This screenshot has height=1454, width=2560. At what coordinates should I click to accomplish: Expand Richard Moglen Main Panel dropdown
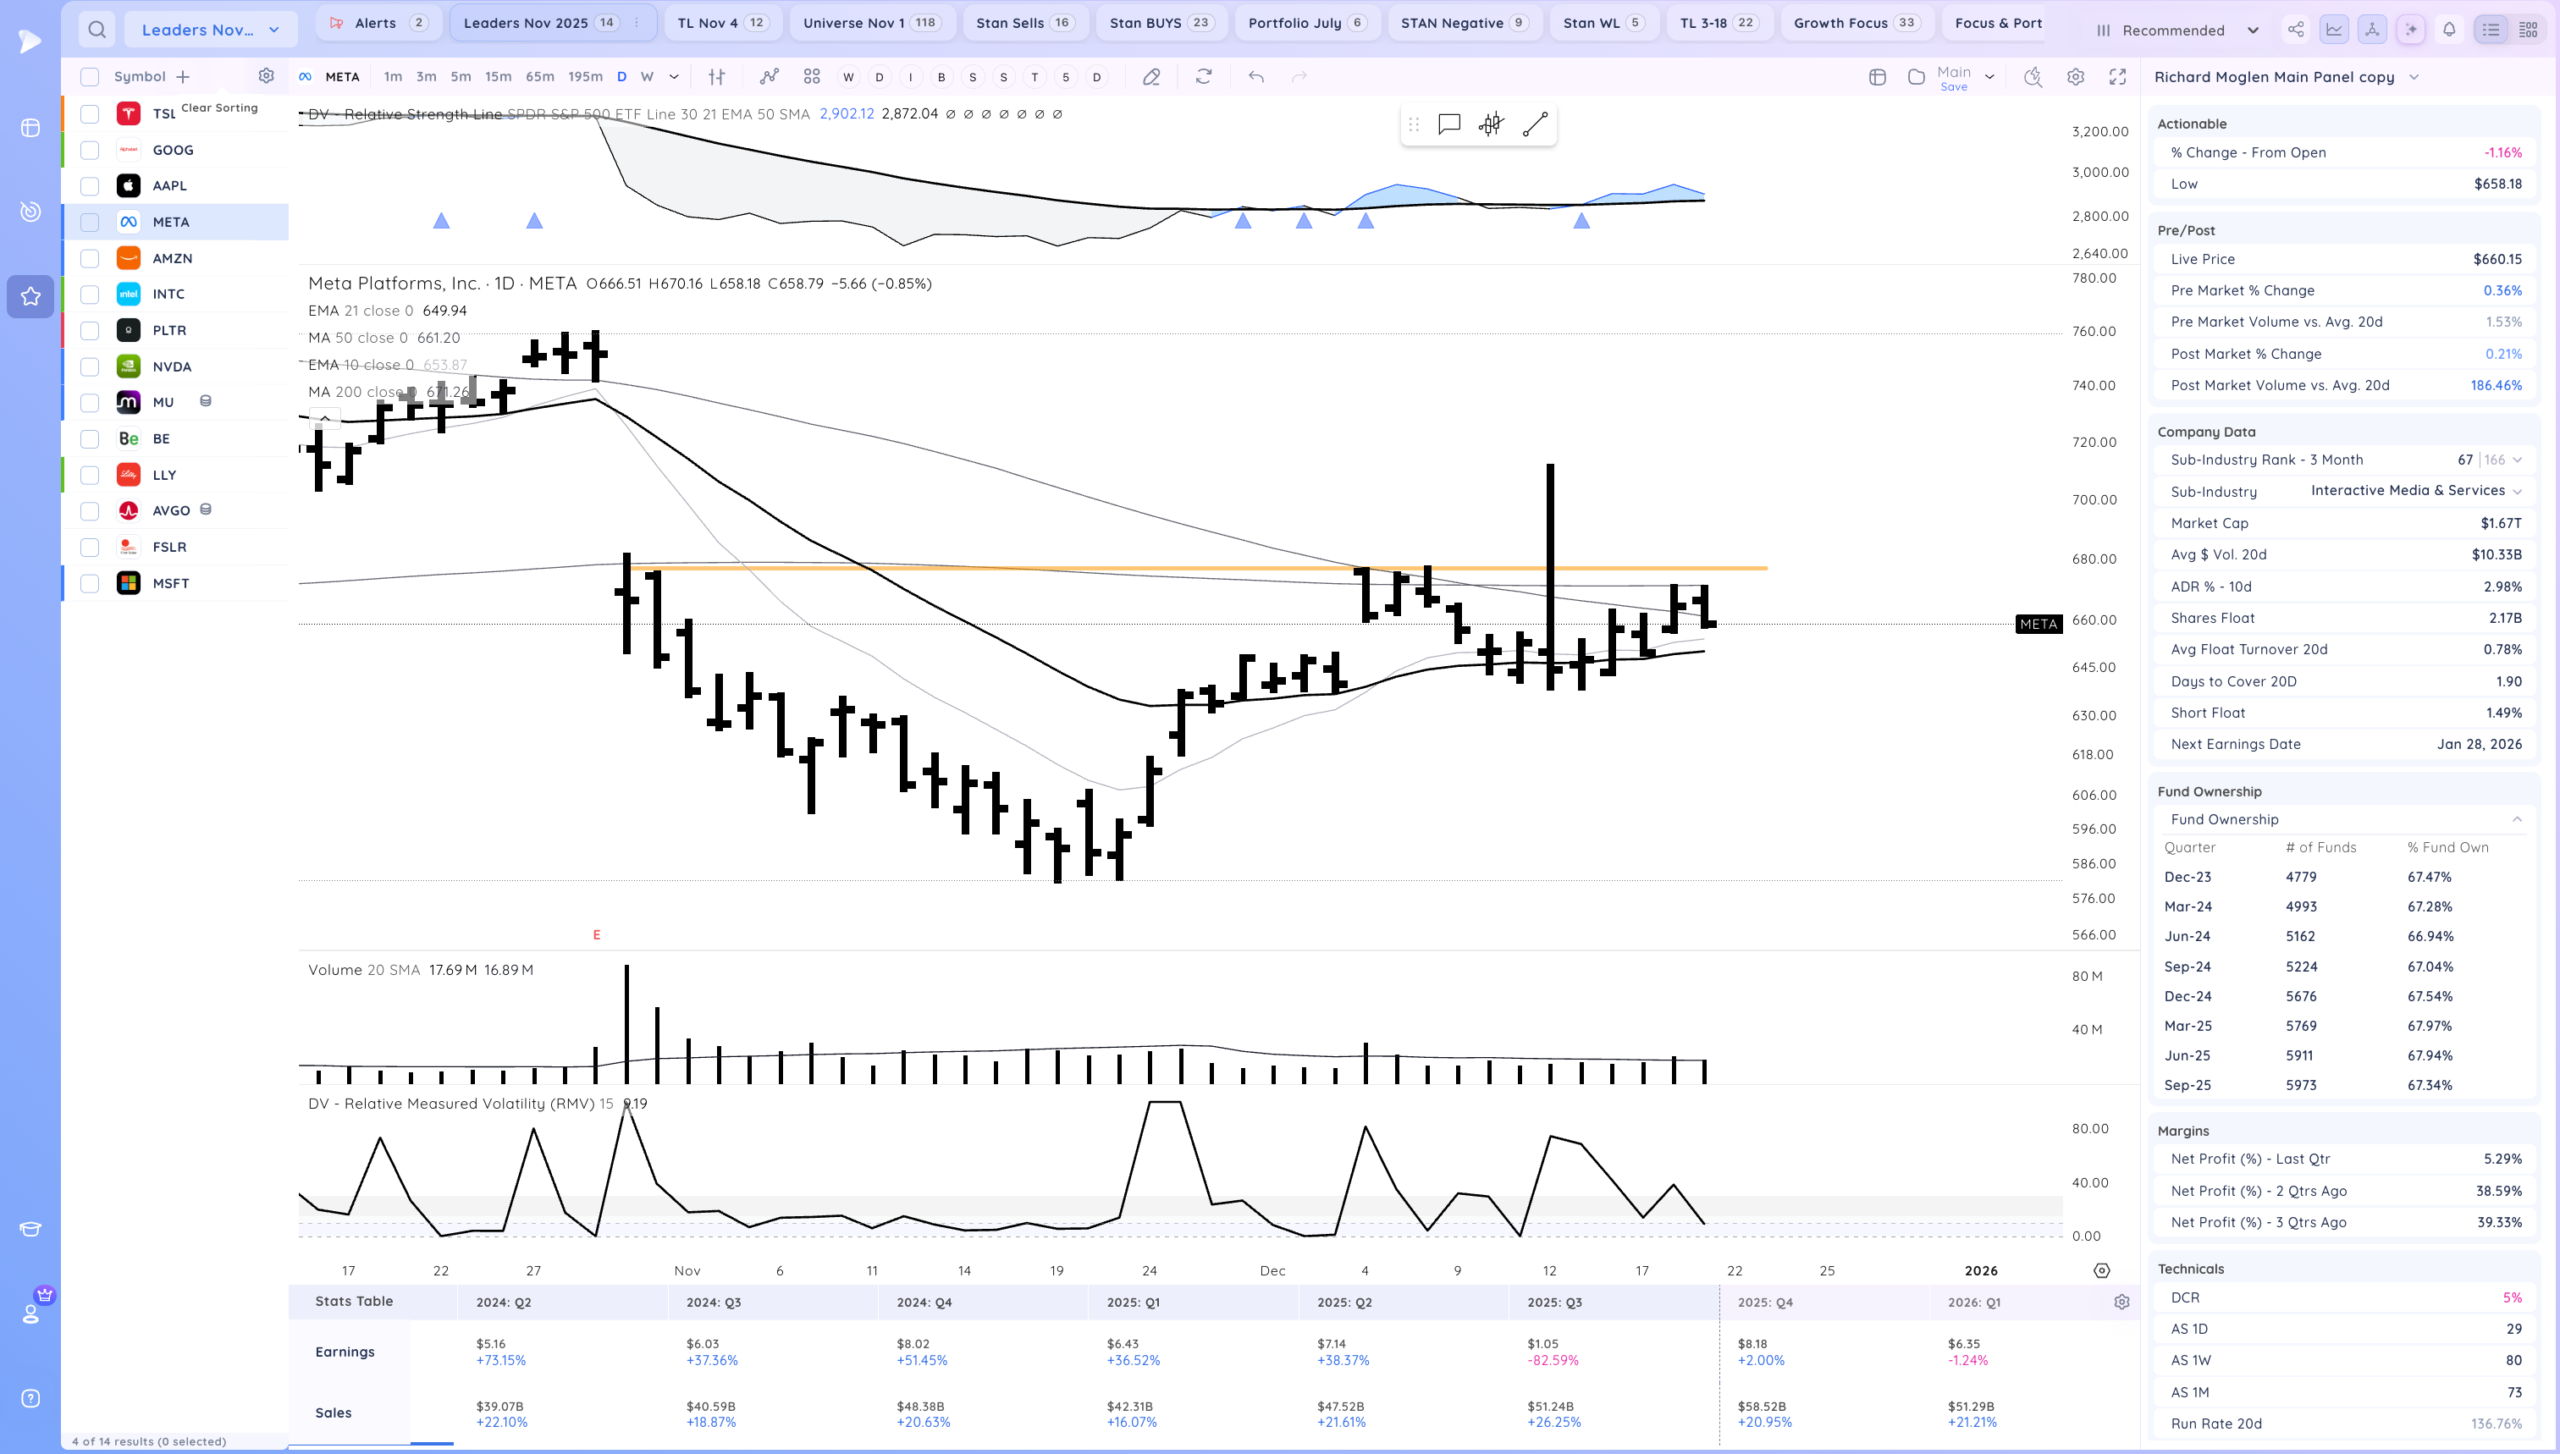pos(2414,77)
